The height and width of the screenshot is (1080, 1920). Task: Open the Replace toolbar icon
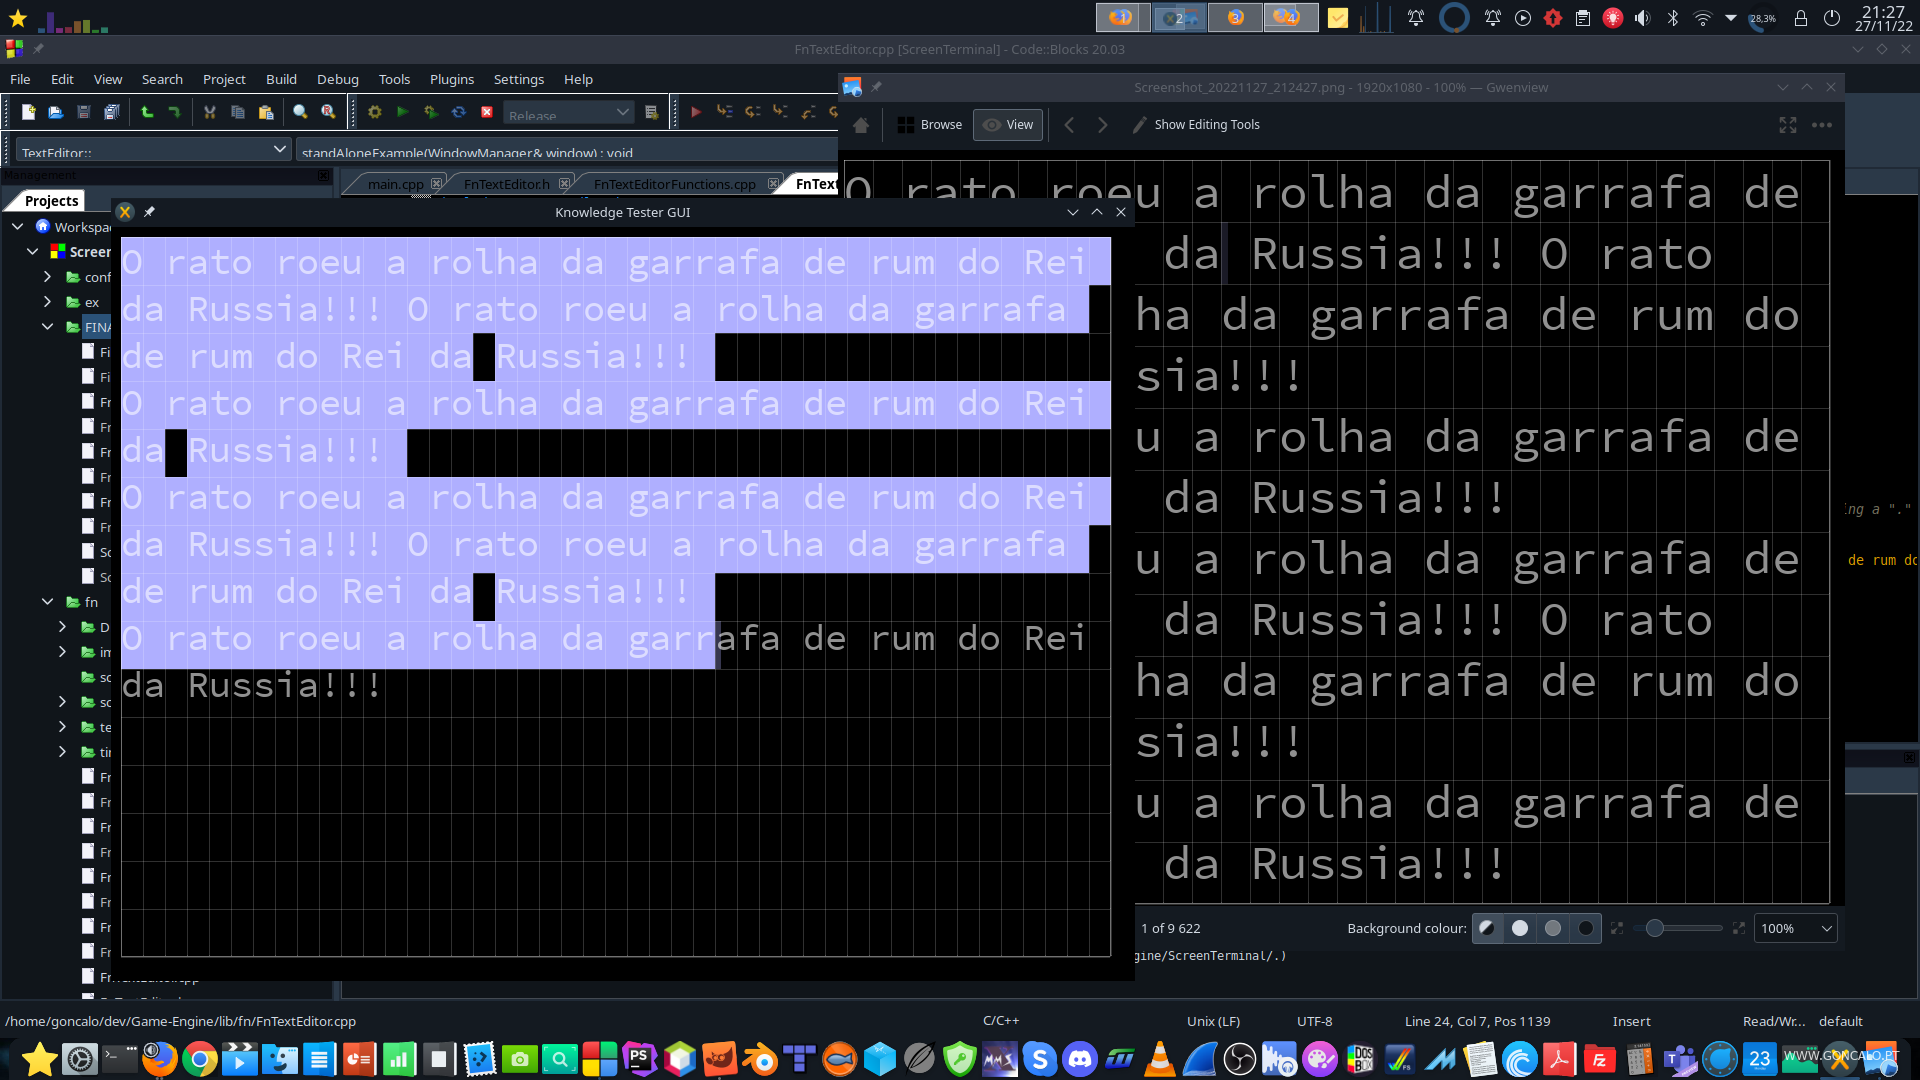click(x=328, y=112)
